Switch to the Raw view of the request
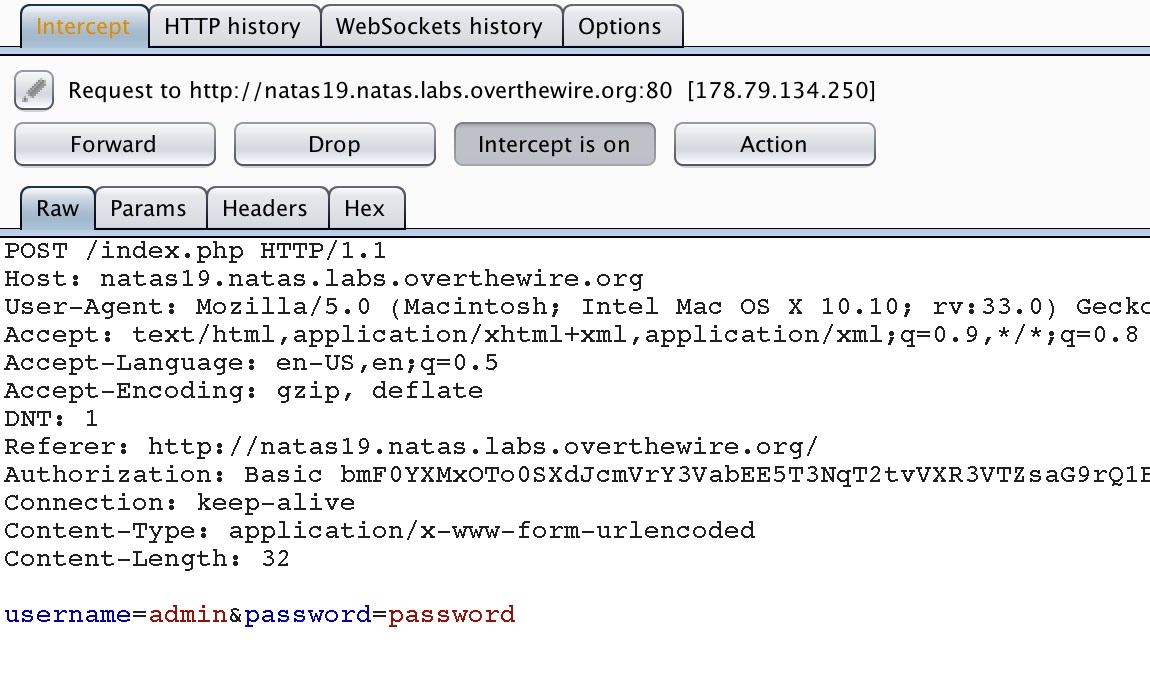 click(56, 208)
